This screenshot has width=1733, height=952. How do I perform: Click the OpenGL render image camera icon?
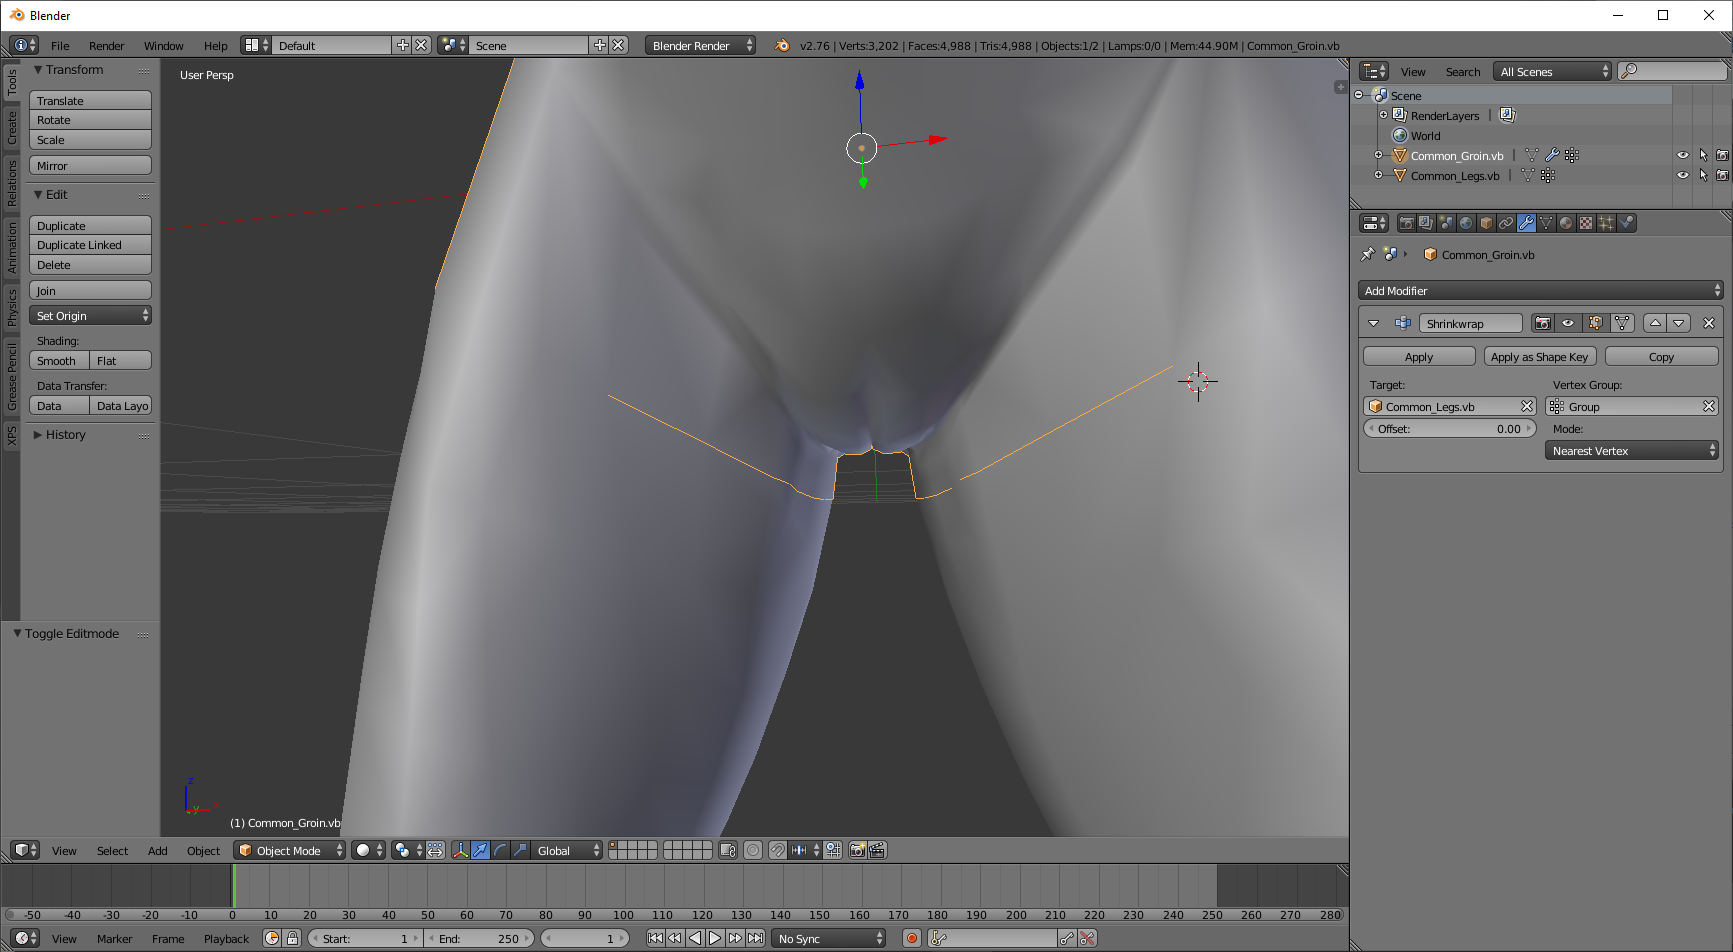click(x=857, y=850)
